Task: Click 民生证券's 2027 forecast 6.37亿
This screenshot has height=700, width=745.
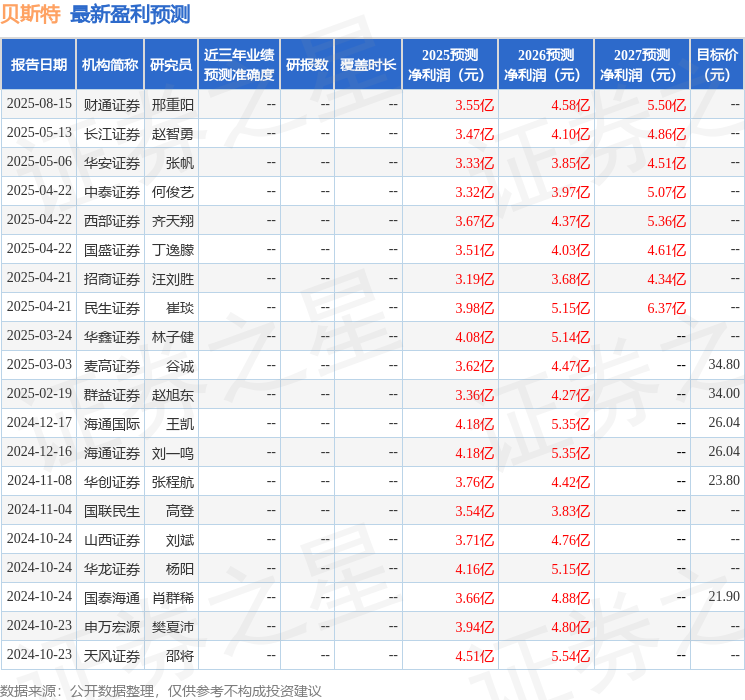Action: tap(666, 308)
